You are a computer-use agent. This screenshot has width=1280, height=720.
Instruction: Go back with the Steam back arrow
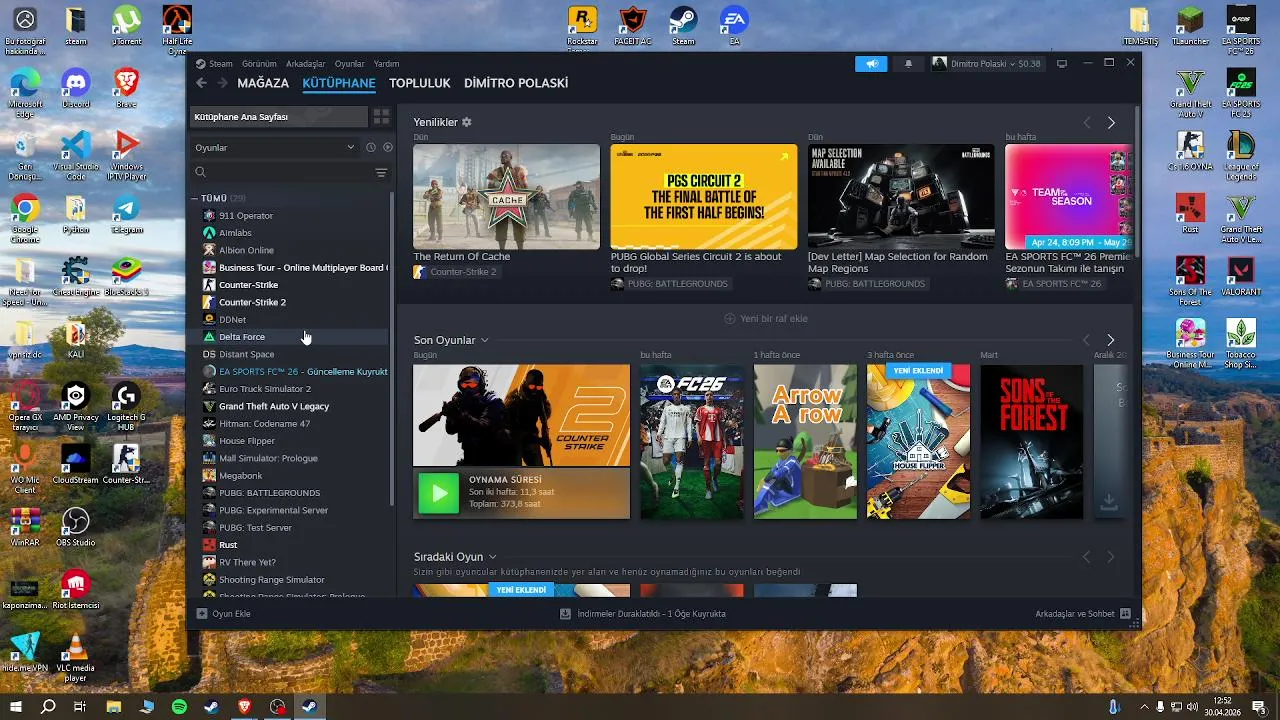[x=201, y=83]
